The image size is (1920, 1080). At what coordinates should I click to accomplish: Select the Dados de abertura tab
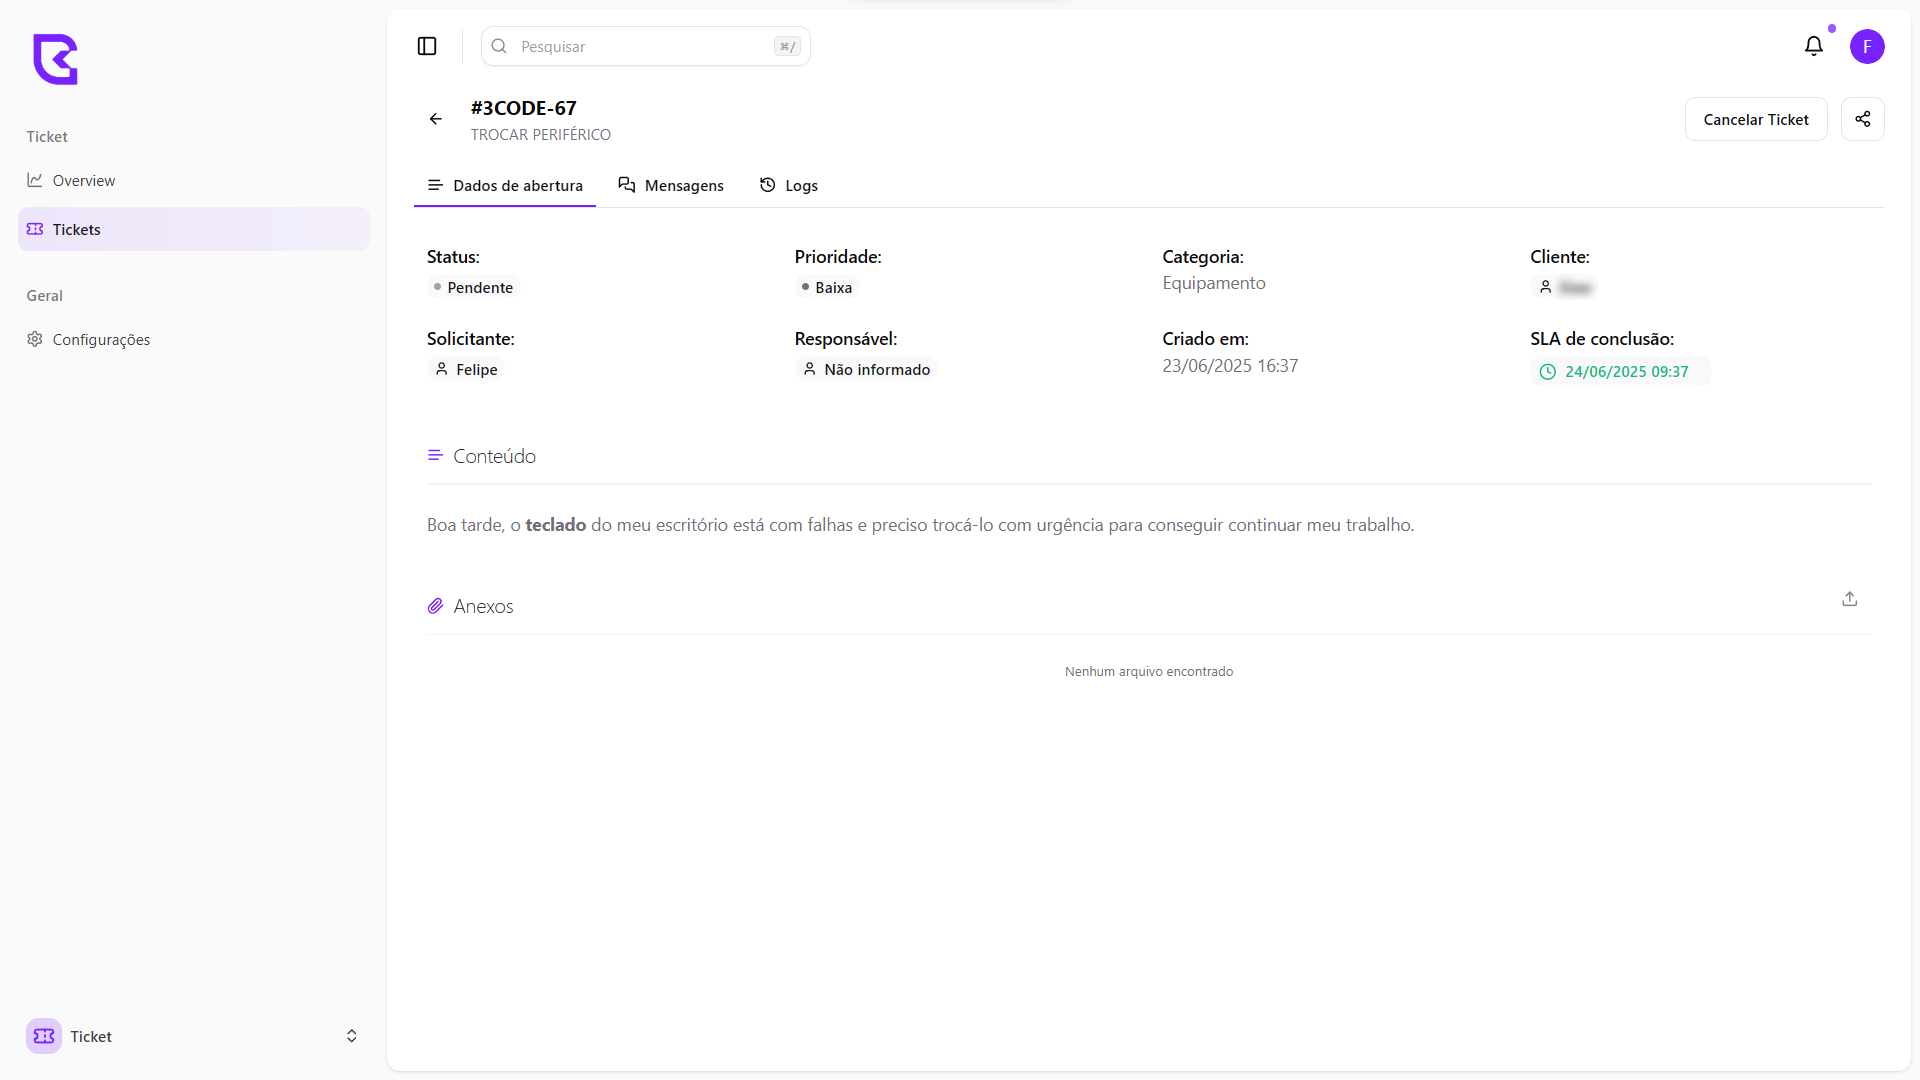coord(505,186)
